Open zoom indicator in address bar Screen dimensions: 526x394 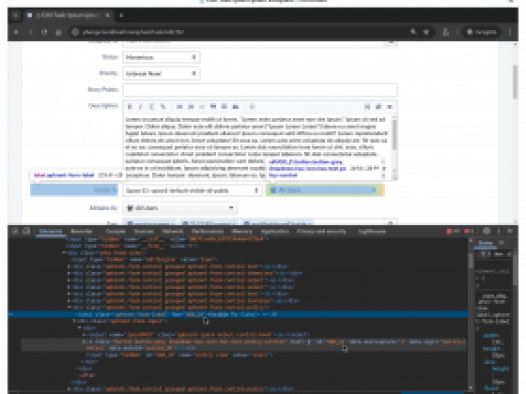413,32
